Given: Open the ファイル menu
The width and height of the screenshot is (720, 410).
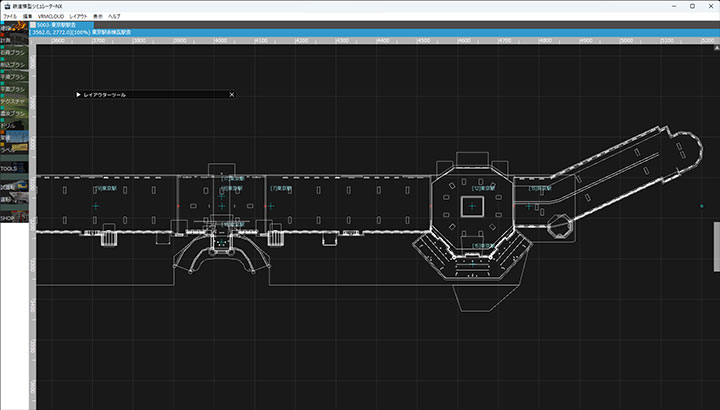Looking at the screenshot, I should 10,16.
